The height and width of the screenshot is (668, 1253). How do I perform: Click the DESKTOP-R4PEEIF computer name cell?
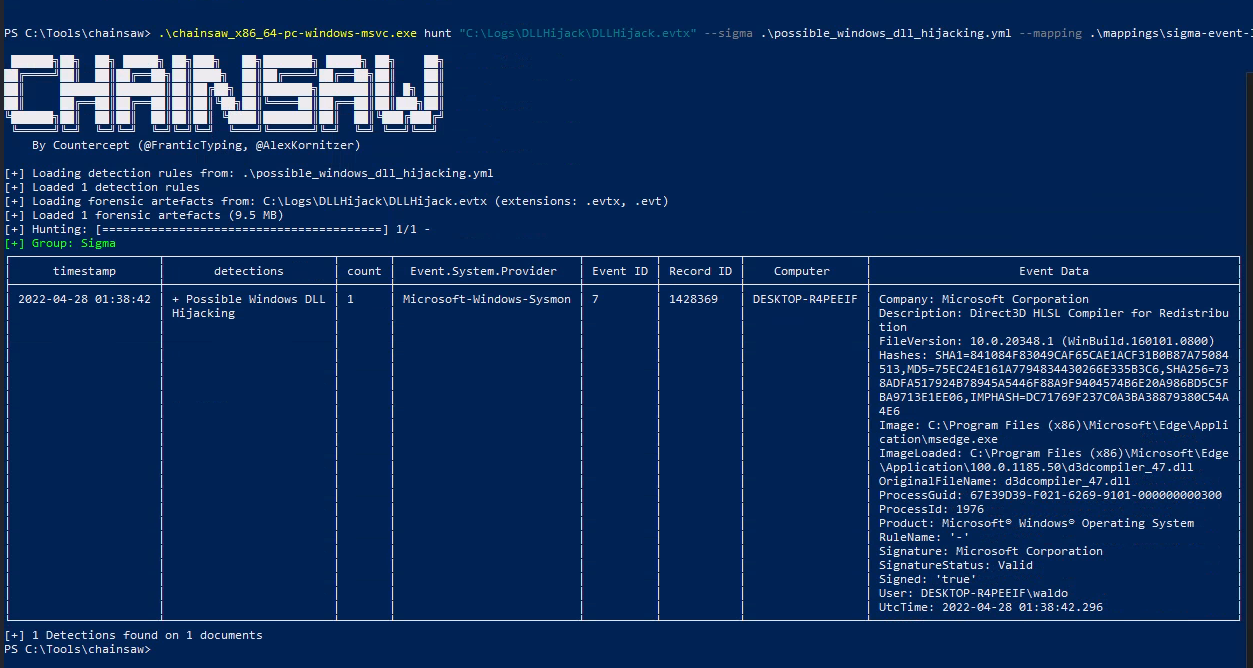coord(805,299)
